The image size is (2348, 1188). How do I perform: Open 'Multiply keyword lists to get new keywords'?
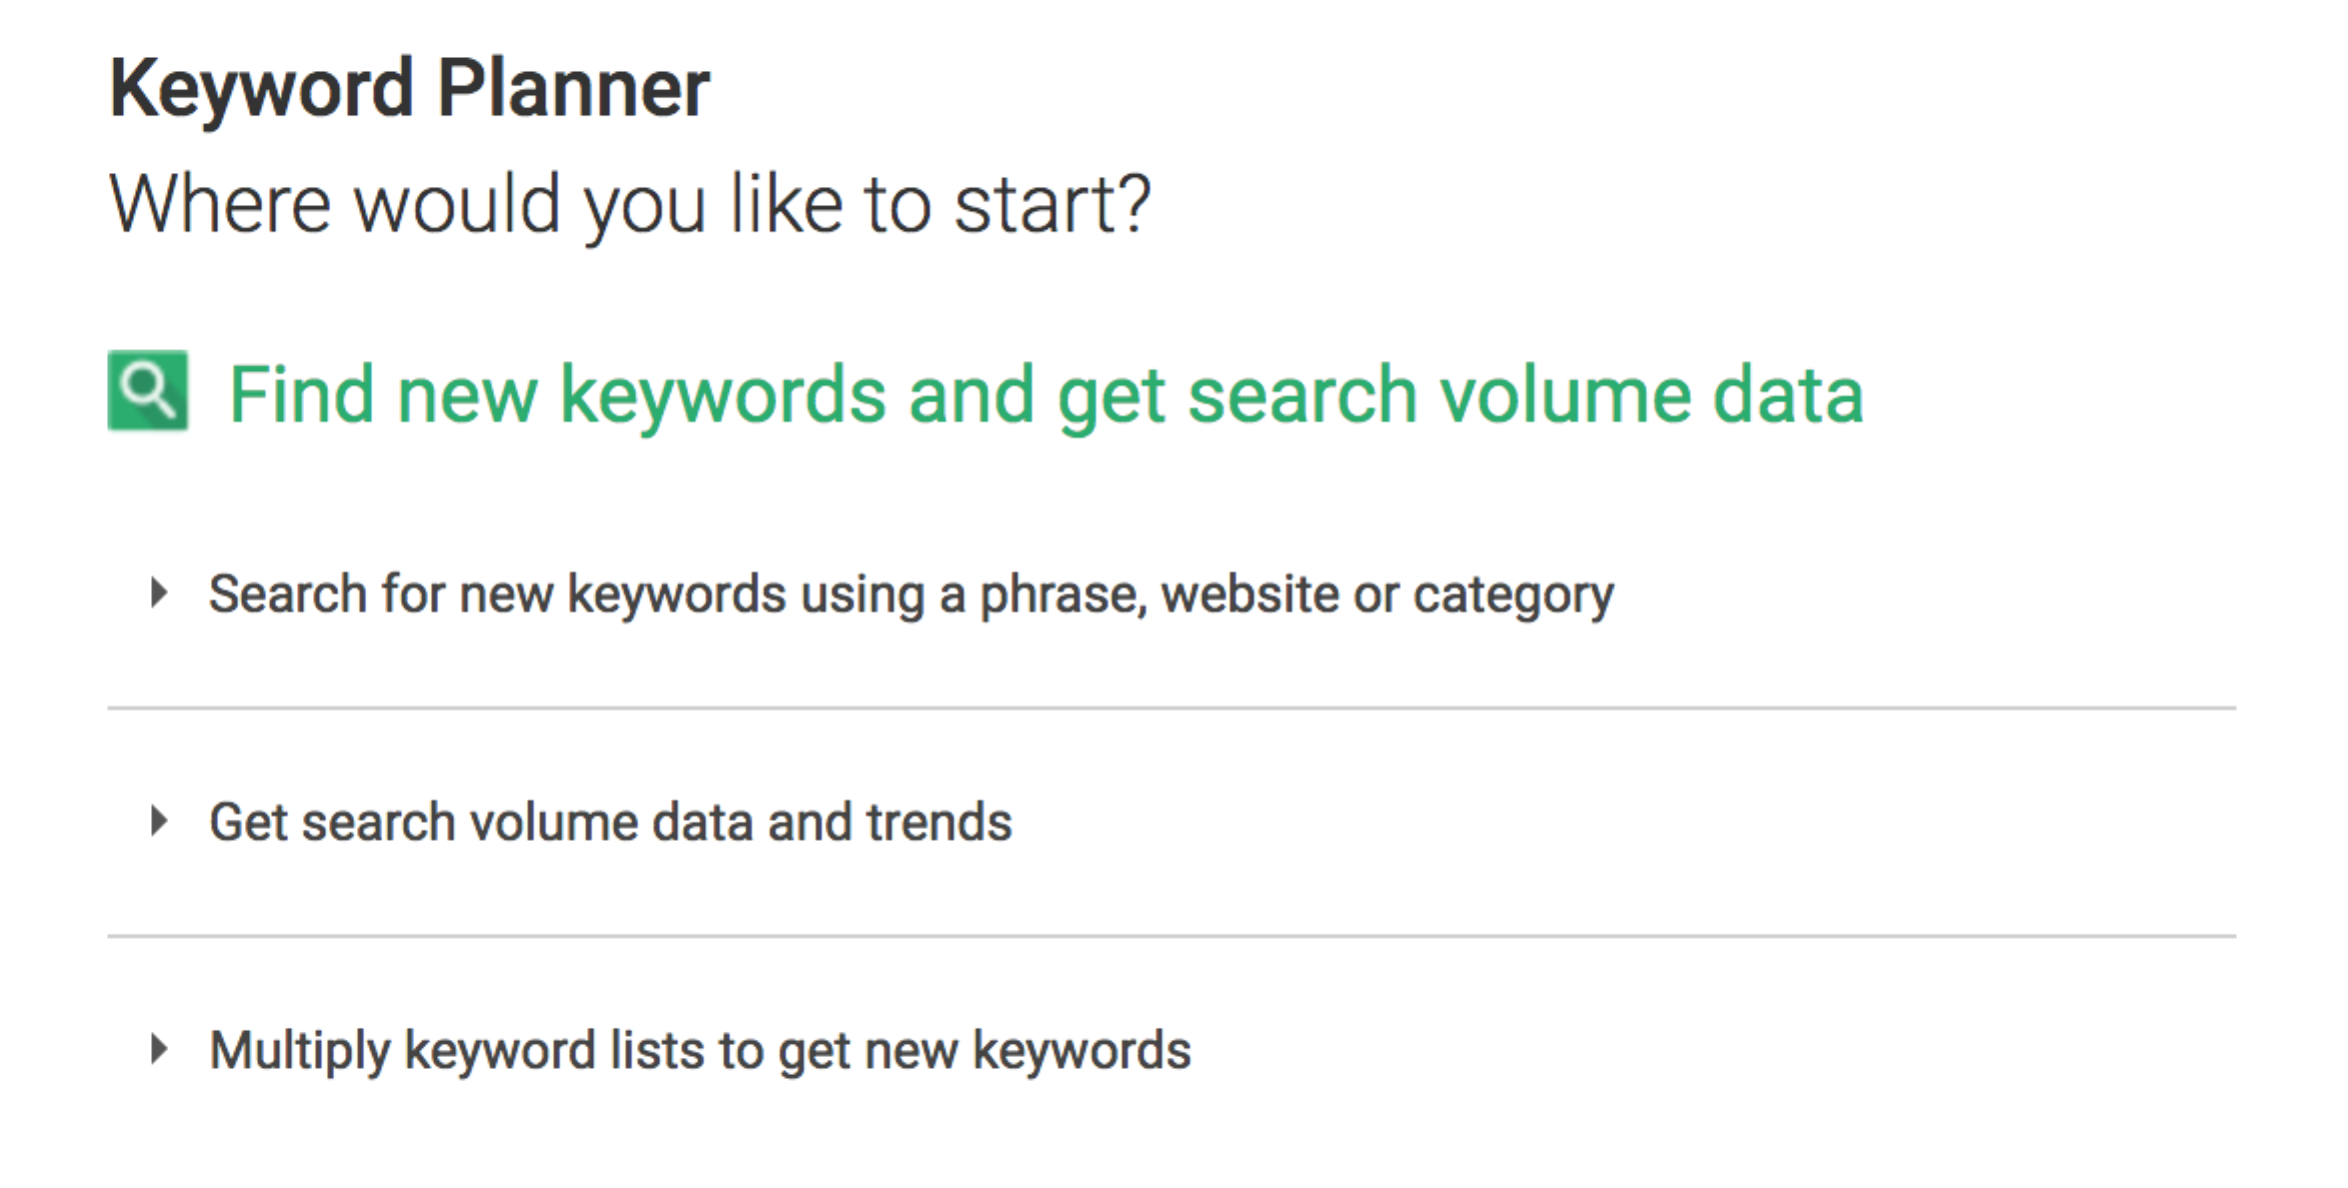tap(700, 1050)
